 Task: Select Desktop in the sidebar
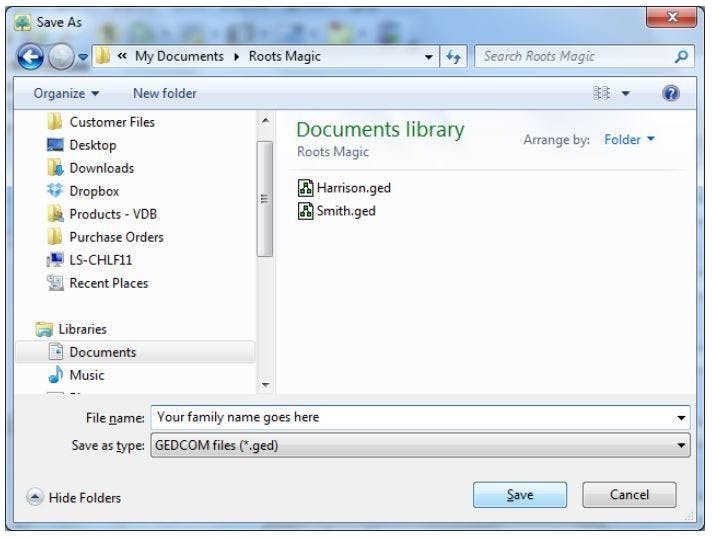(x=93, y=145)
